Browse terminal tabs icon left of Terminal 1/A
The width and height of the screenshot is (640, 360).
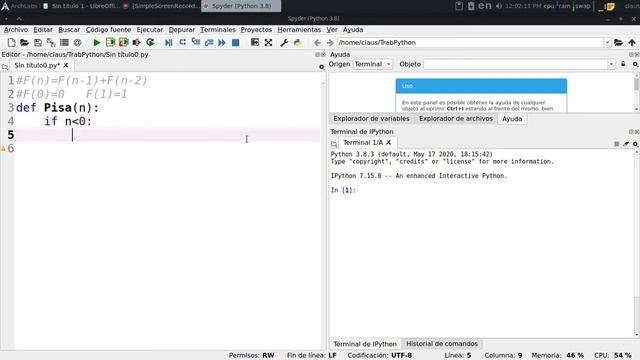tap(334, 144)
